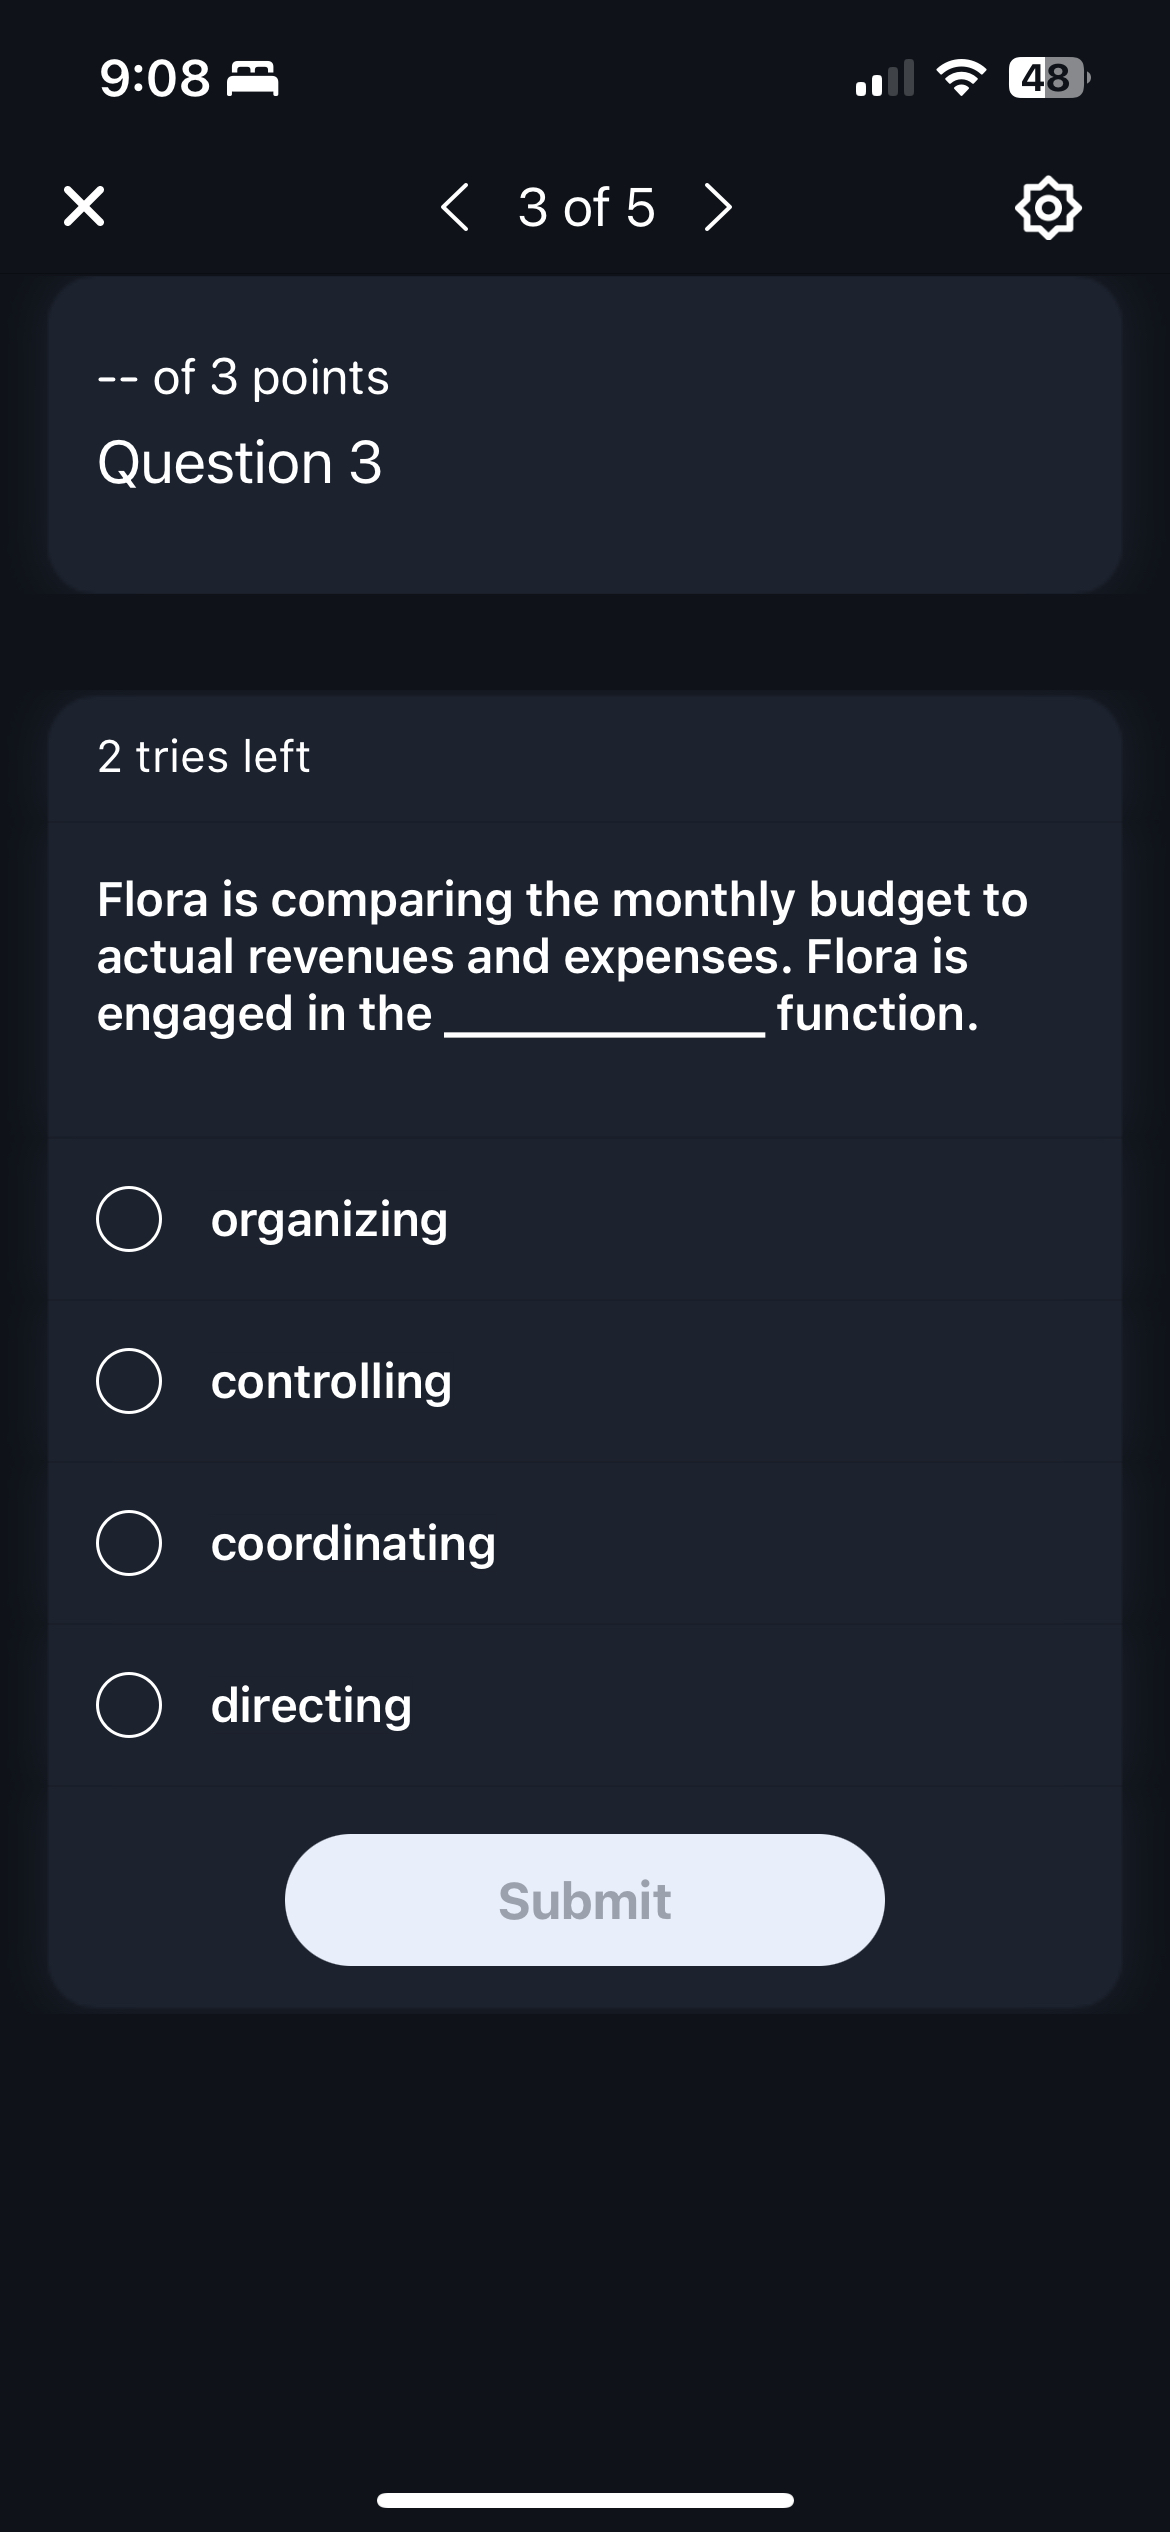
Task: Select the controlling answer option
Action: [330, 1380]
